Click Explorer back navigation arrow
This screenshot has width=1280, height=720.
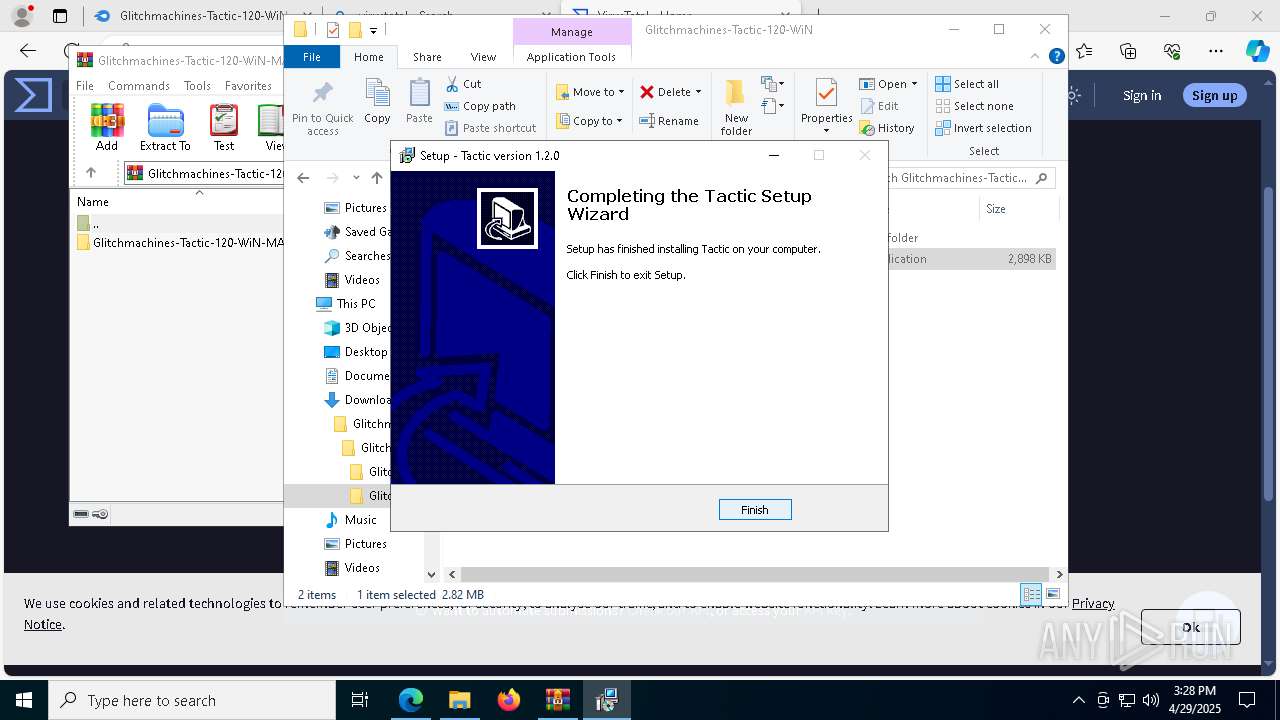click(x=303, y=178)
